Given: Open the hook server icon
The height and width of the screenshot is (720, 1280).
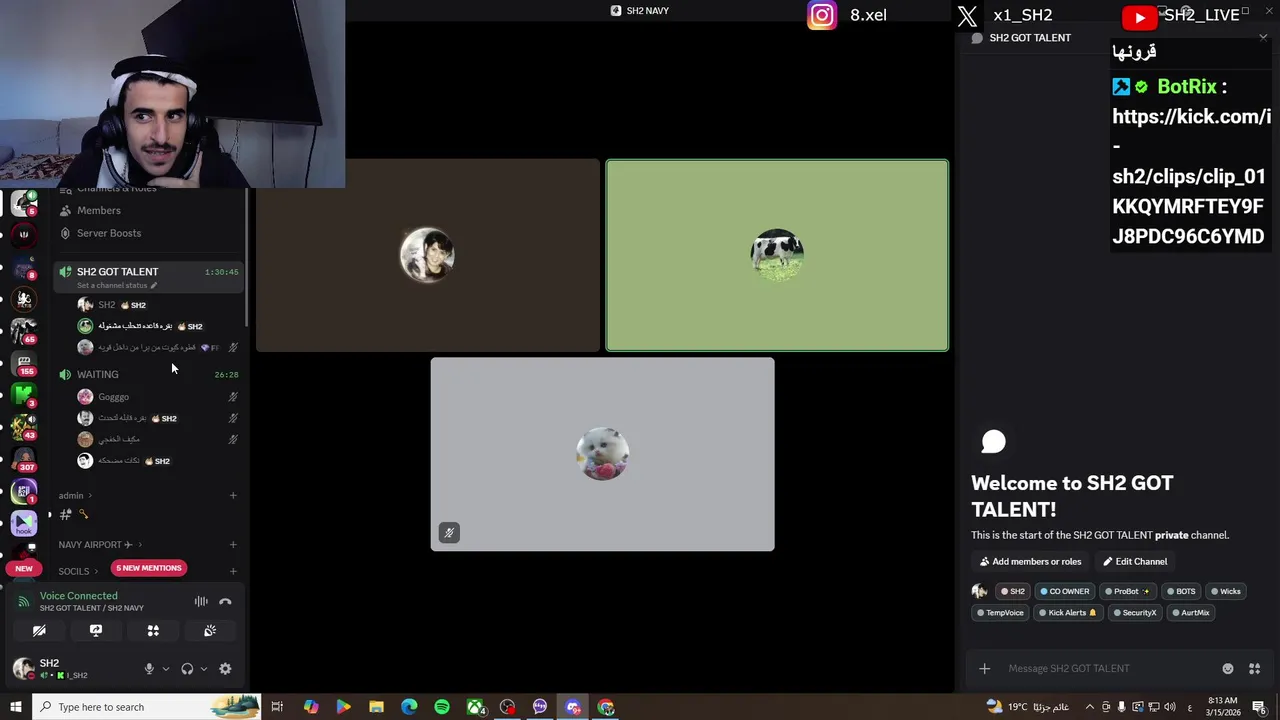Looking at the screenshot, I should tap(24, 524).
